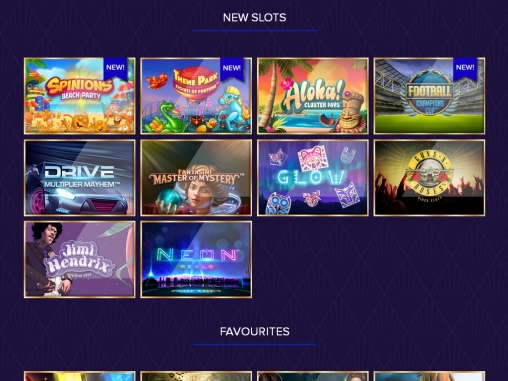Viewport: 508px width, 381px height.
Task: Select the Guns N' Roses slot
Action: point(429,178)
